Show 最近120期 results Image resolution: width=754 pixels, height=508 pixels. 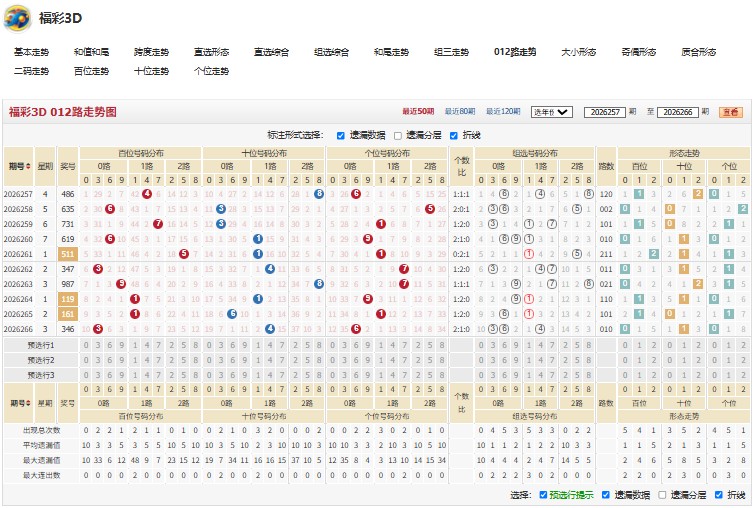click(503, 112)
